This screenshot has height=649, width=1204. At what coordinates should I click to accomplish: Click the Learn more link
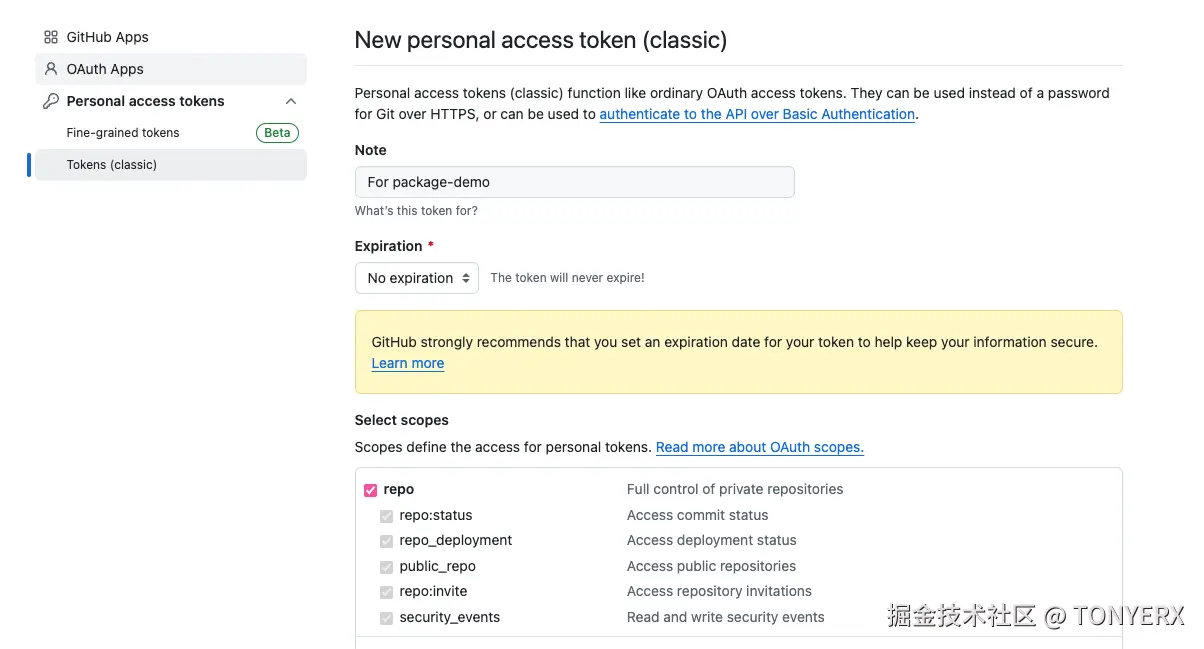408,363
